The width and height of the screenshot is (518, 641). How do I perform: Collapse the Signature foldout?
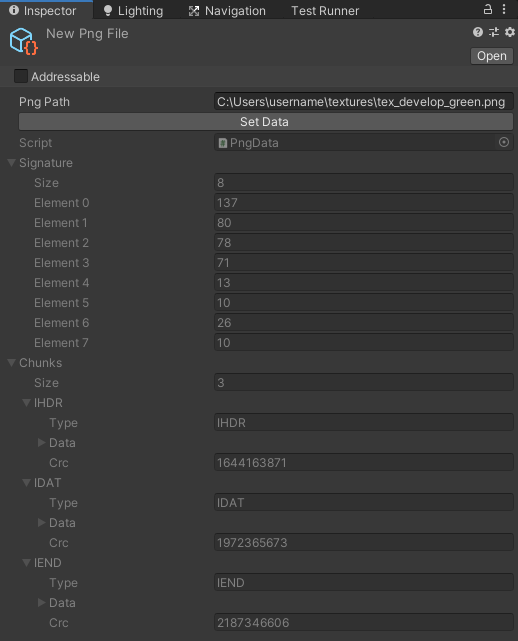tap(11, 163)
